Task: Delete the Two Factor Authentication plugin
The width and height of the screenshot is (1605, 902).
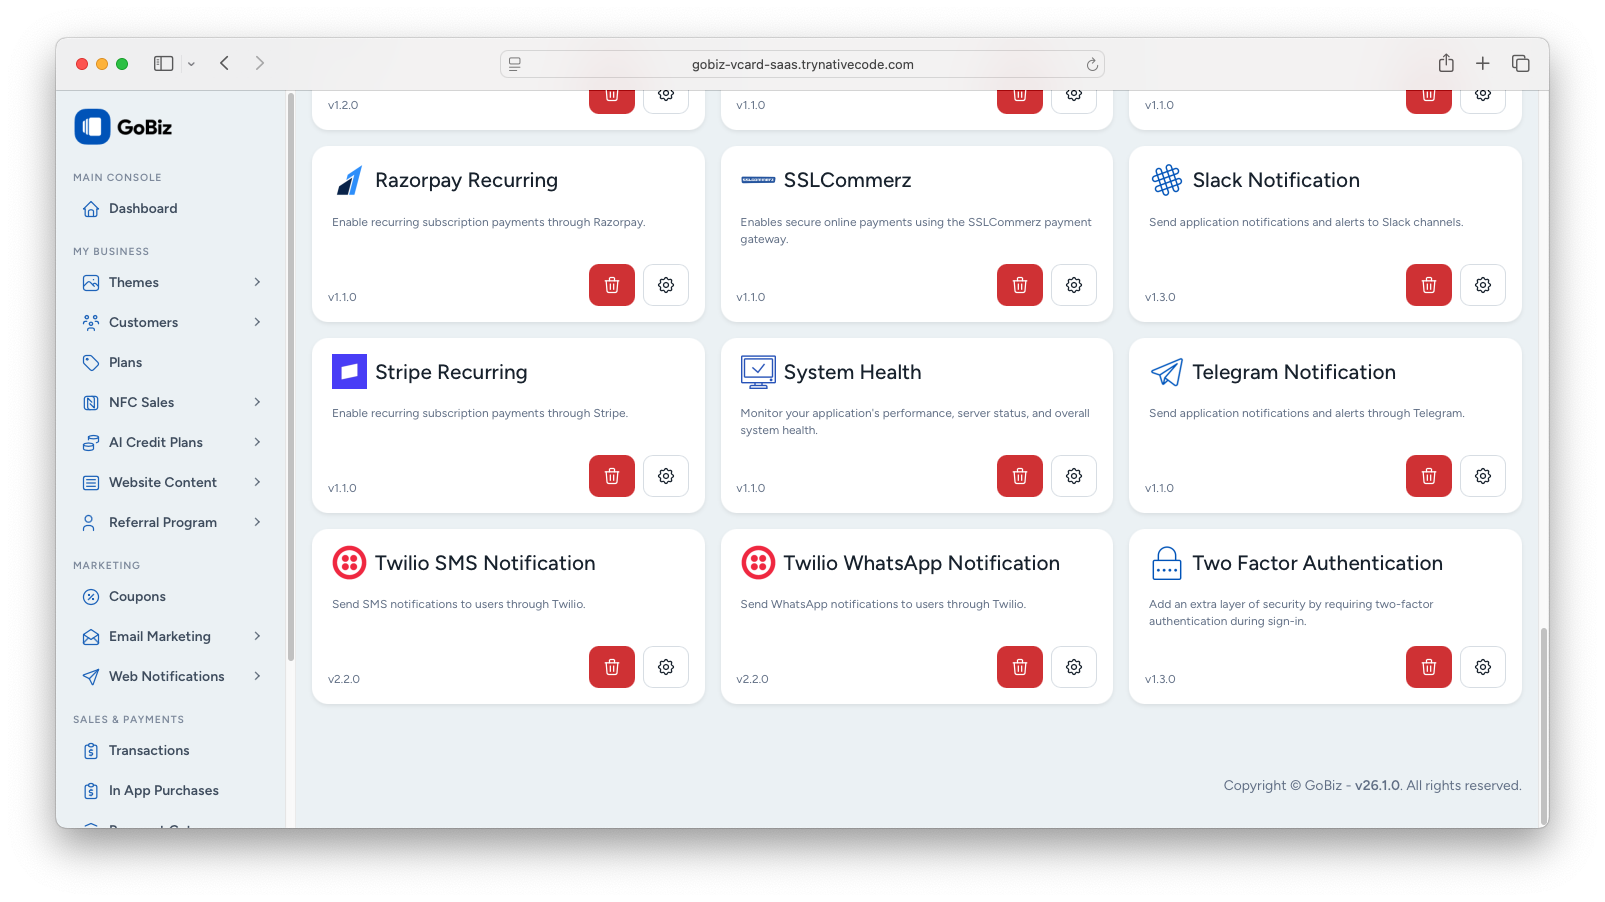Action: [x=1429, y=667]
